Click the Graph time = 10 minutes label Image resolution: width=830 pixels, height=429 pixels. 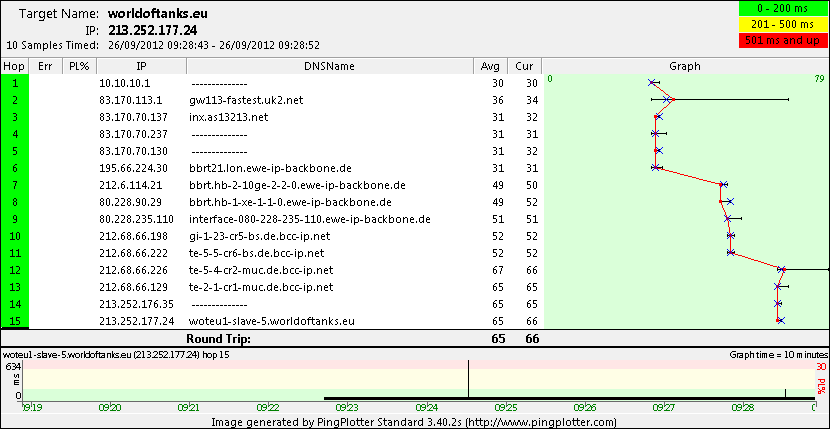[778, 354]
